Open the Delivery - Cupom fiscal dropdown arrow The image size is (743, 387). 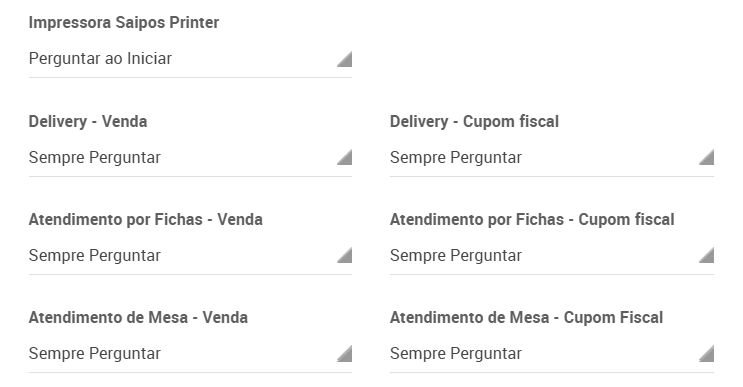point(707,157)
